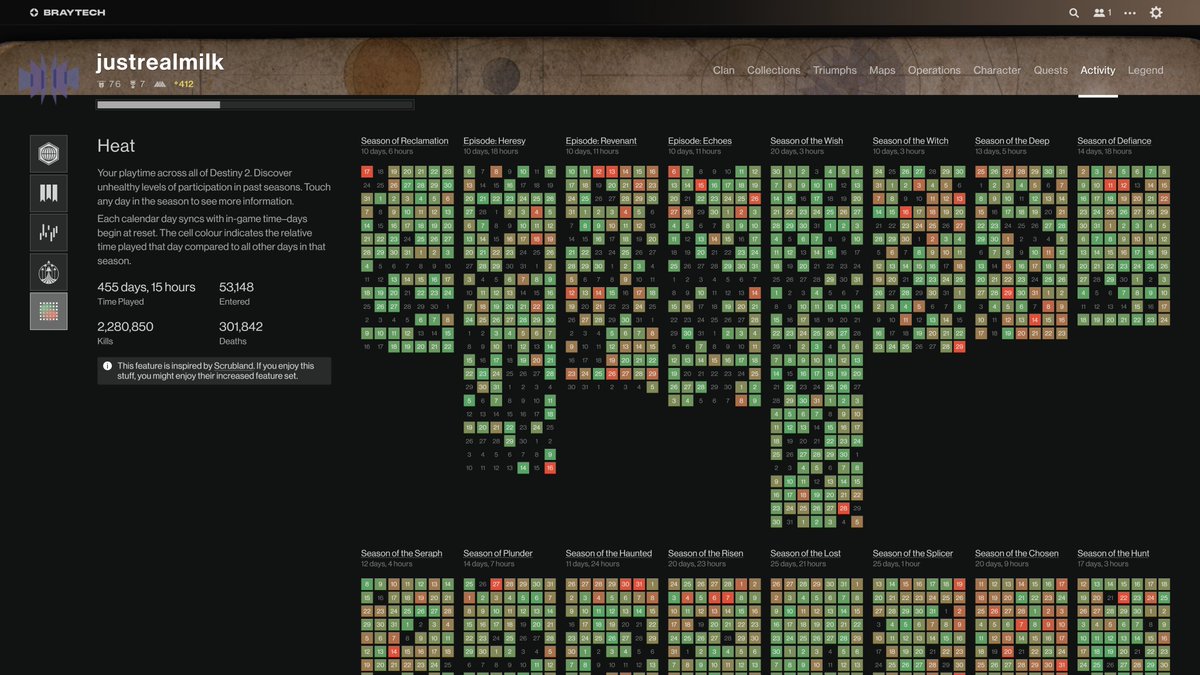This screenshot has height=675, width=1200.
Task: Click the 14 days, 18 hours Defiance duration
Action: [x=1106, y=152]
